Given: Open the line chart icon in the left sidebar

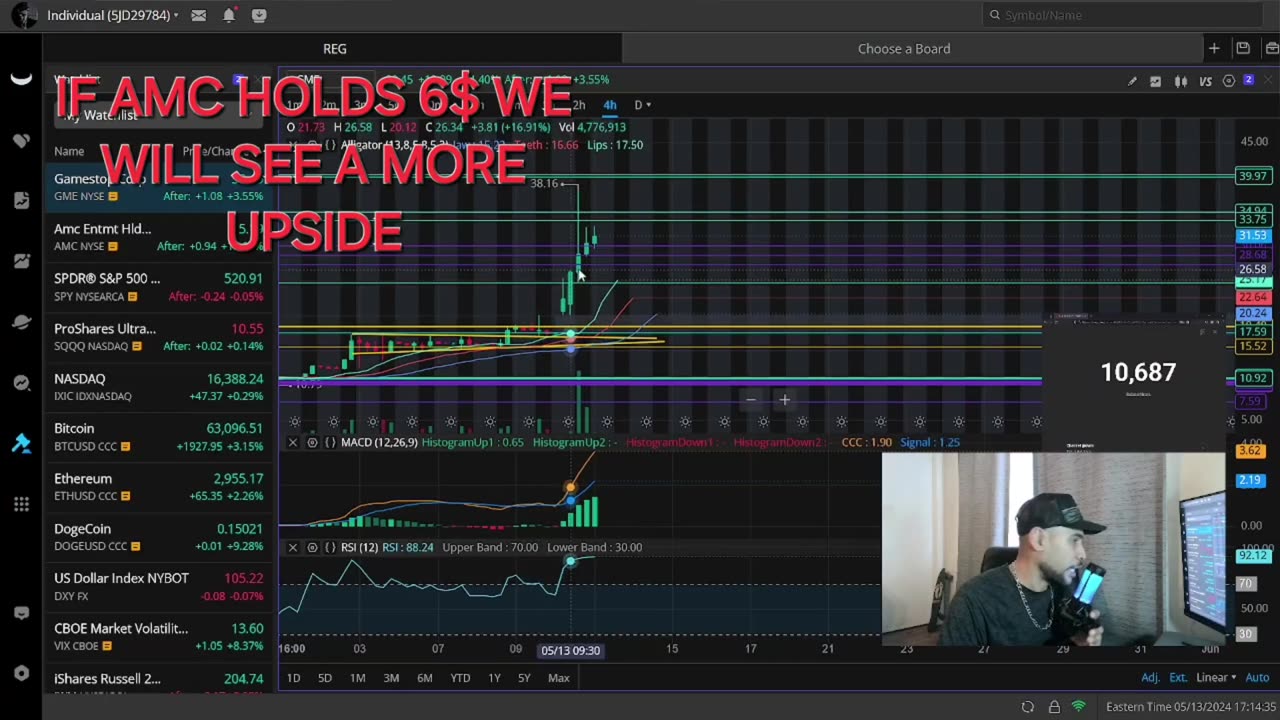Looking at the screenshot, I should pyautogui.click(x=21, y=261).
